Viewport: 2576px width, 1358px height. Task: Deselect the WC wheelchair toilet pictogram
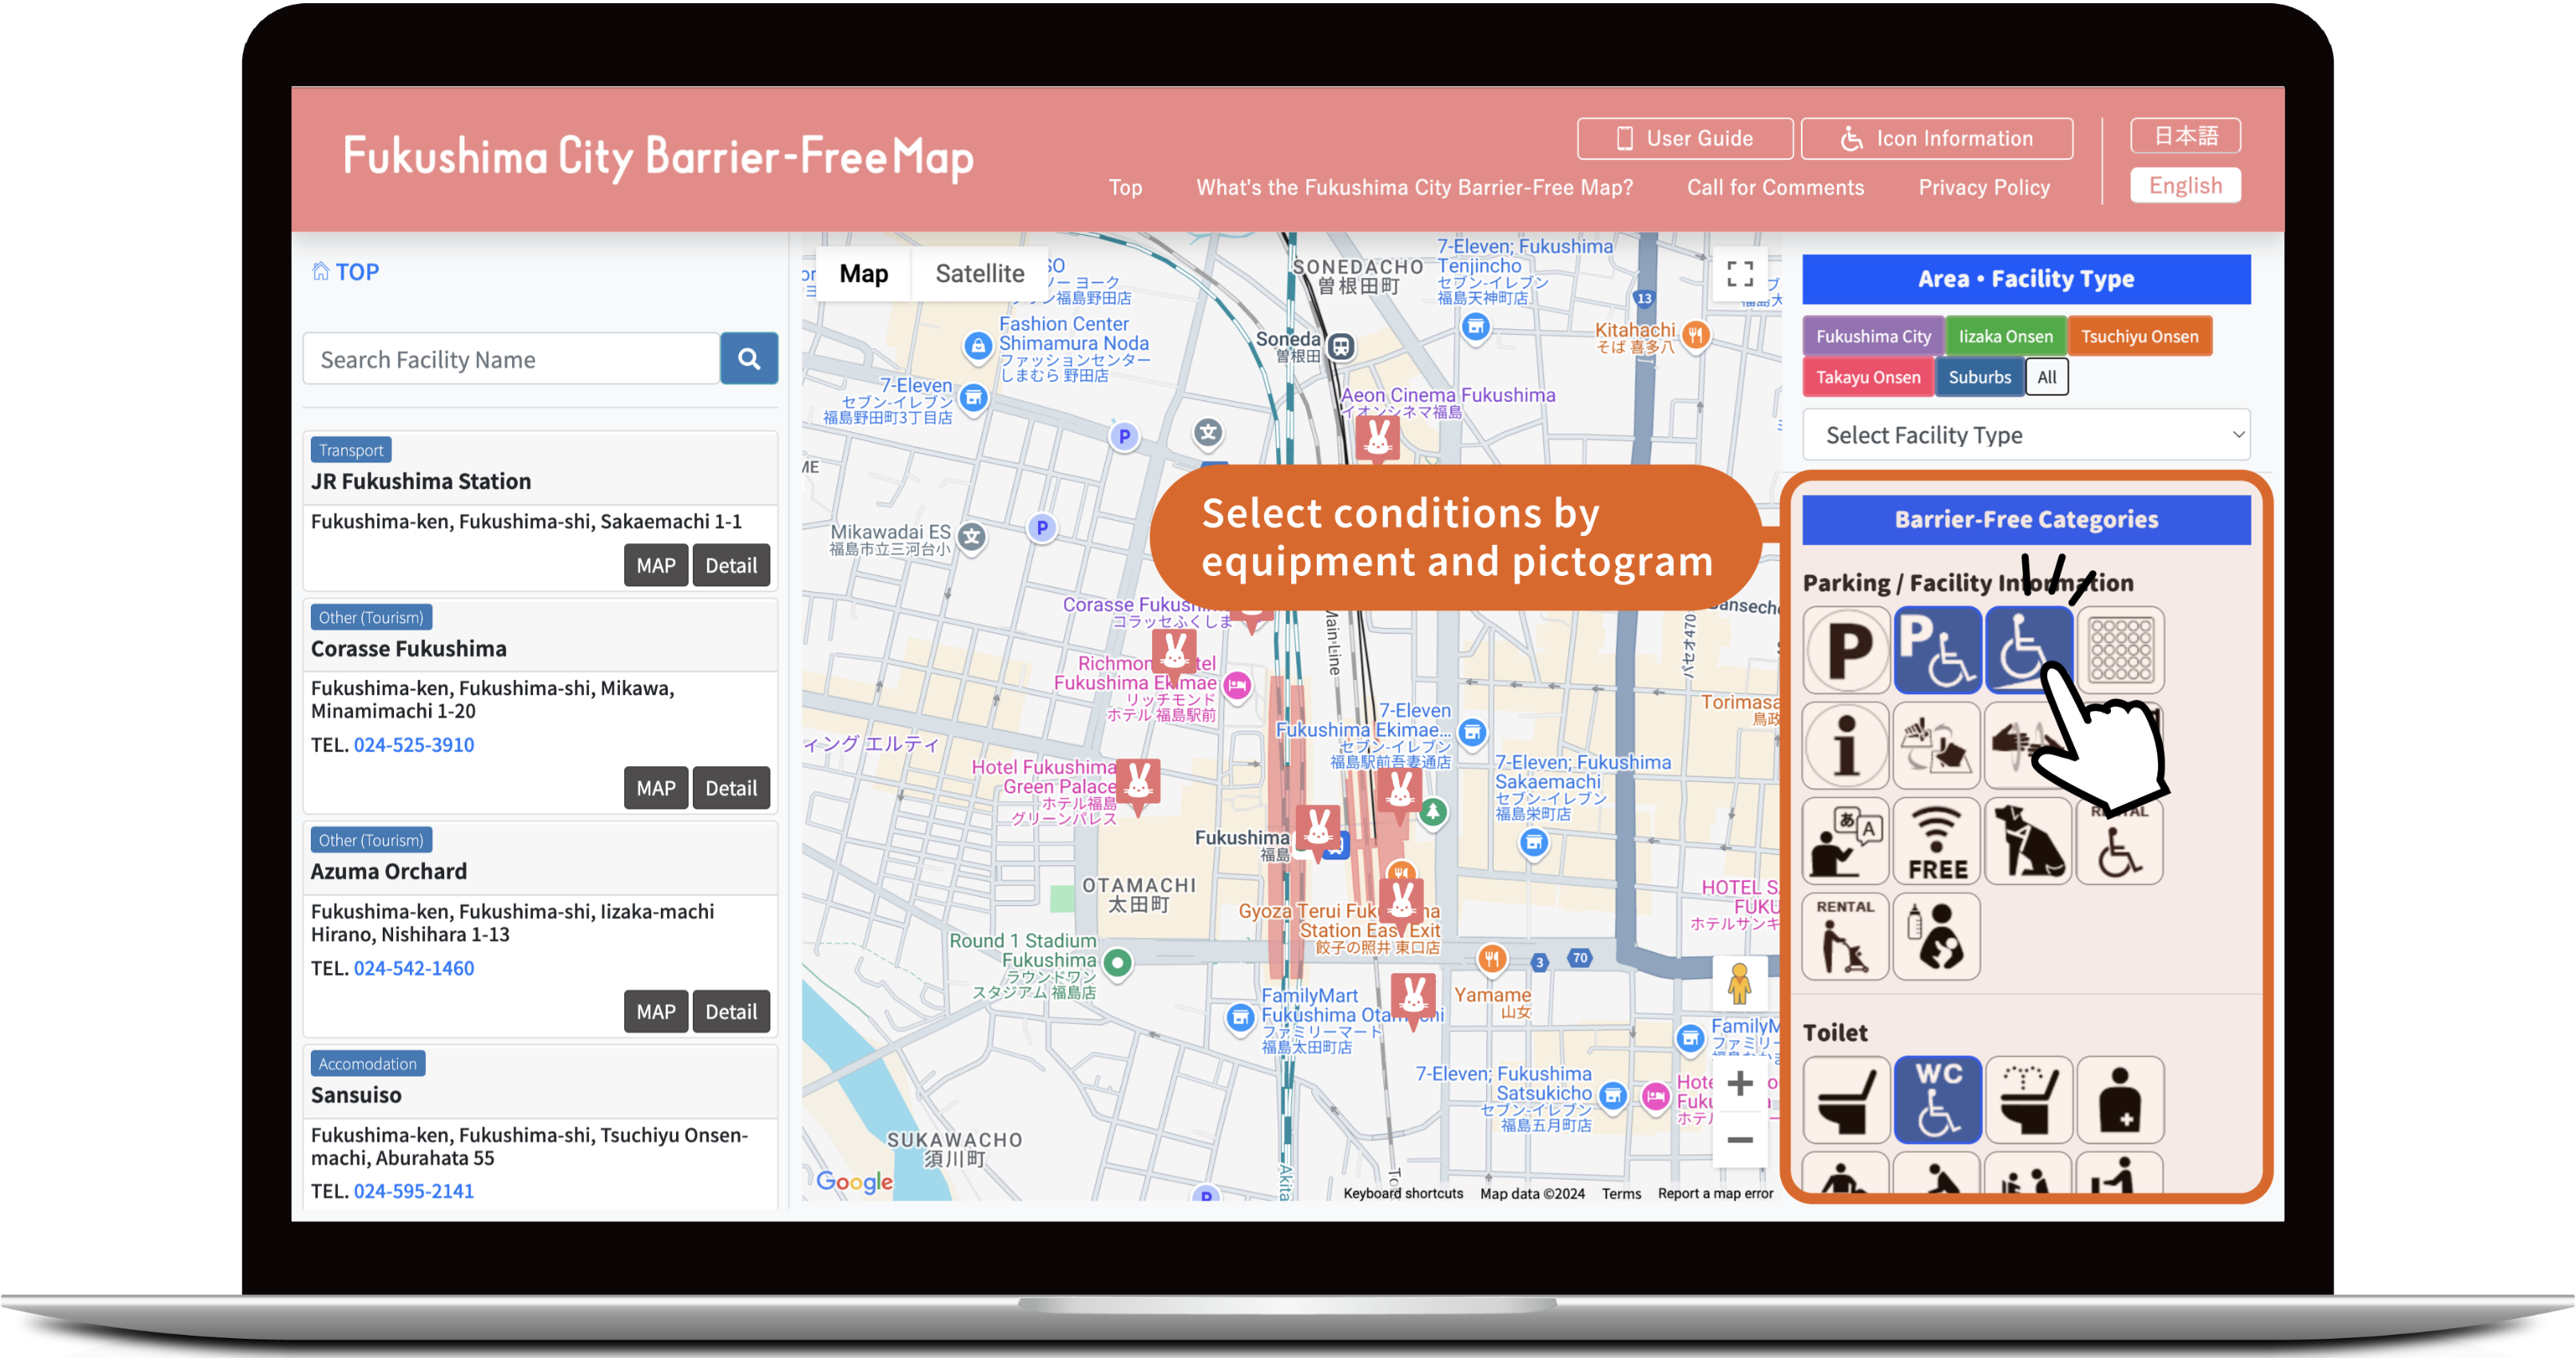click(x=1937, y=1100)
